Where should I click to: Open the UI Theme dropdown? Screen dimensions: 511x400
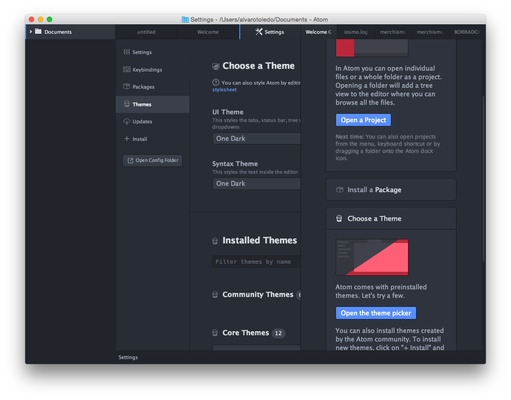(256, 138)
